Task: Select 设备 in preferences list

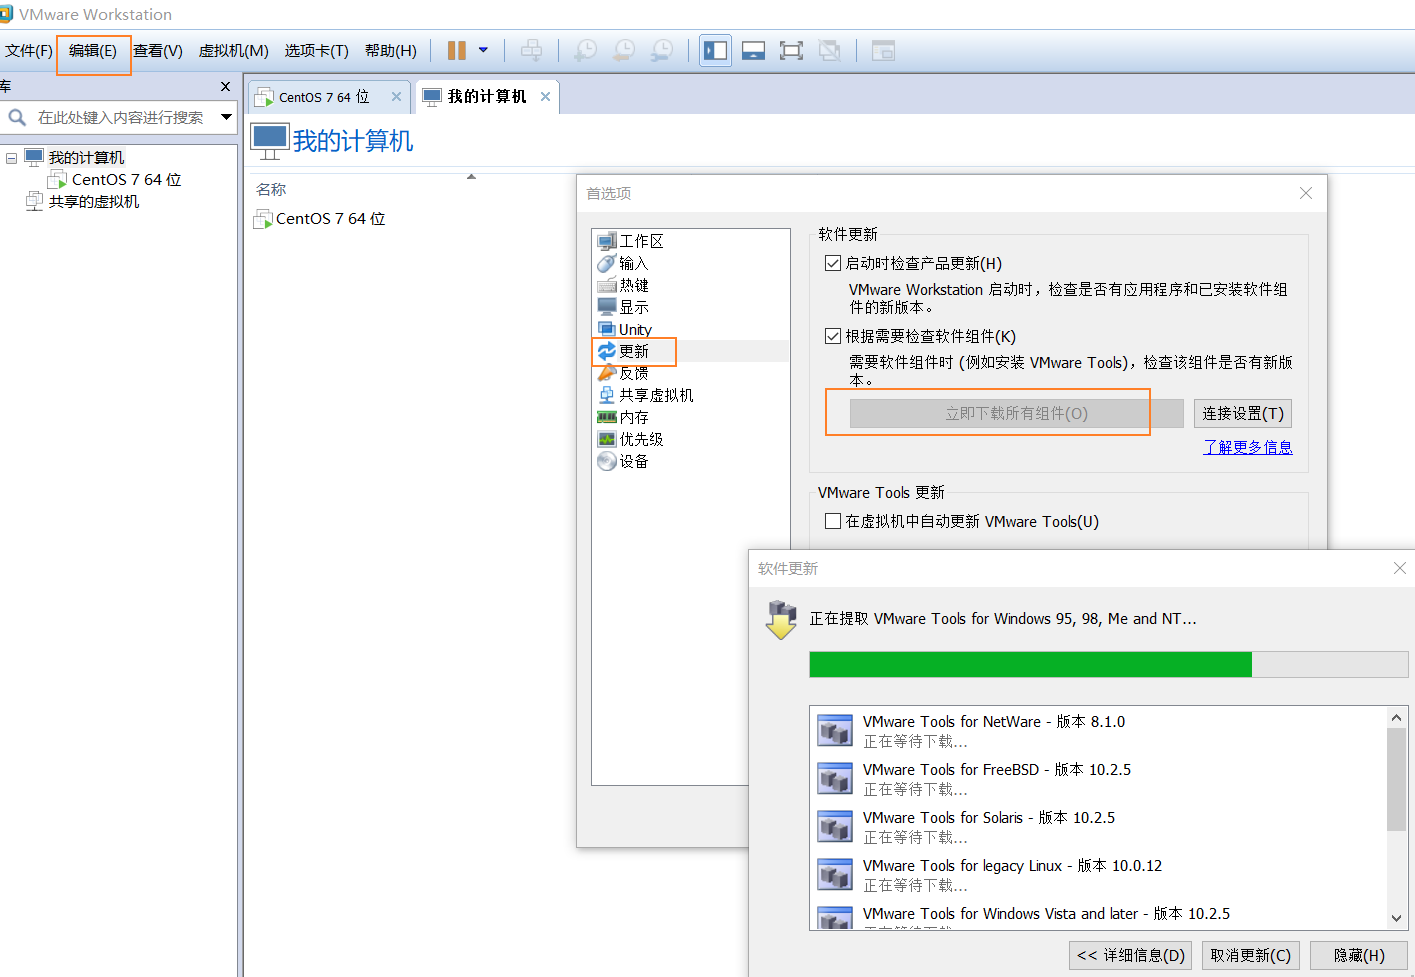Action: [634, 461]
